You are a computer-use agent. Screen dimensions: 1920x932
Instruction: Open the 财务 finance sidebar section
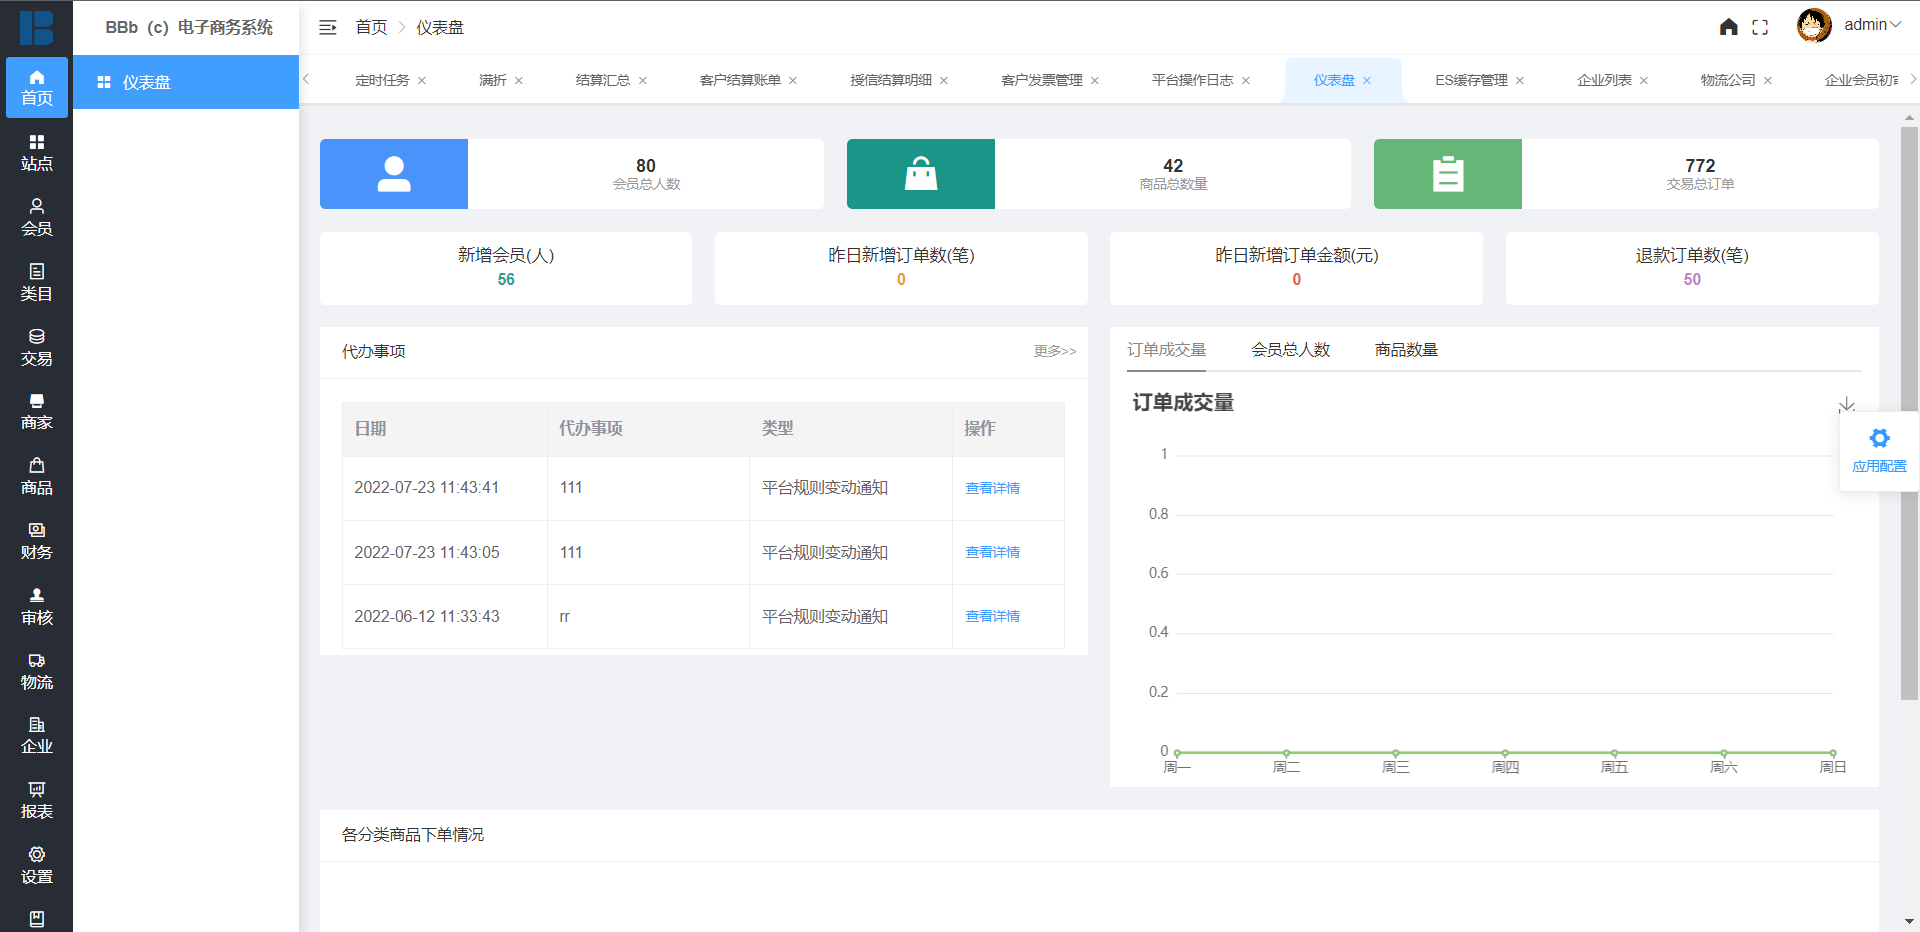tap(37, 541)
